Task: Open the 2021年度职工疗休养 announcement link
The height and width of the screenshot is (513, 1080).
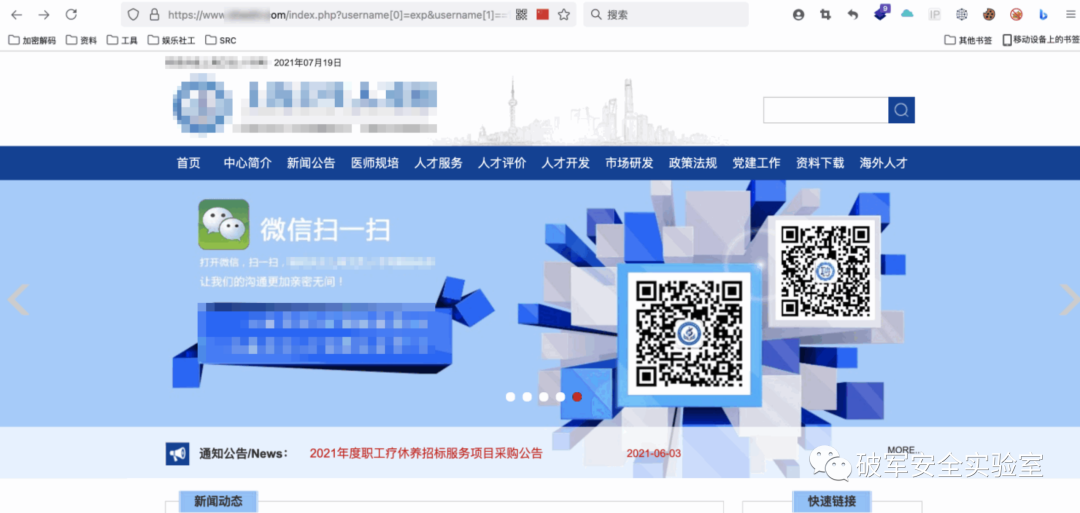Action: [x=426, y=453]
